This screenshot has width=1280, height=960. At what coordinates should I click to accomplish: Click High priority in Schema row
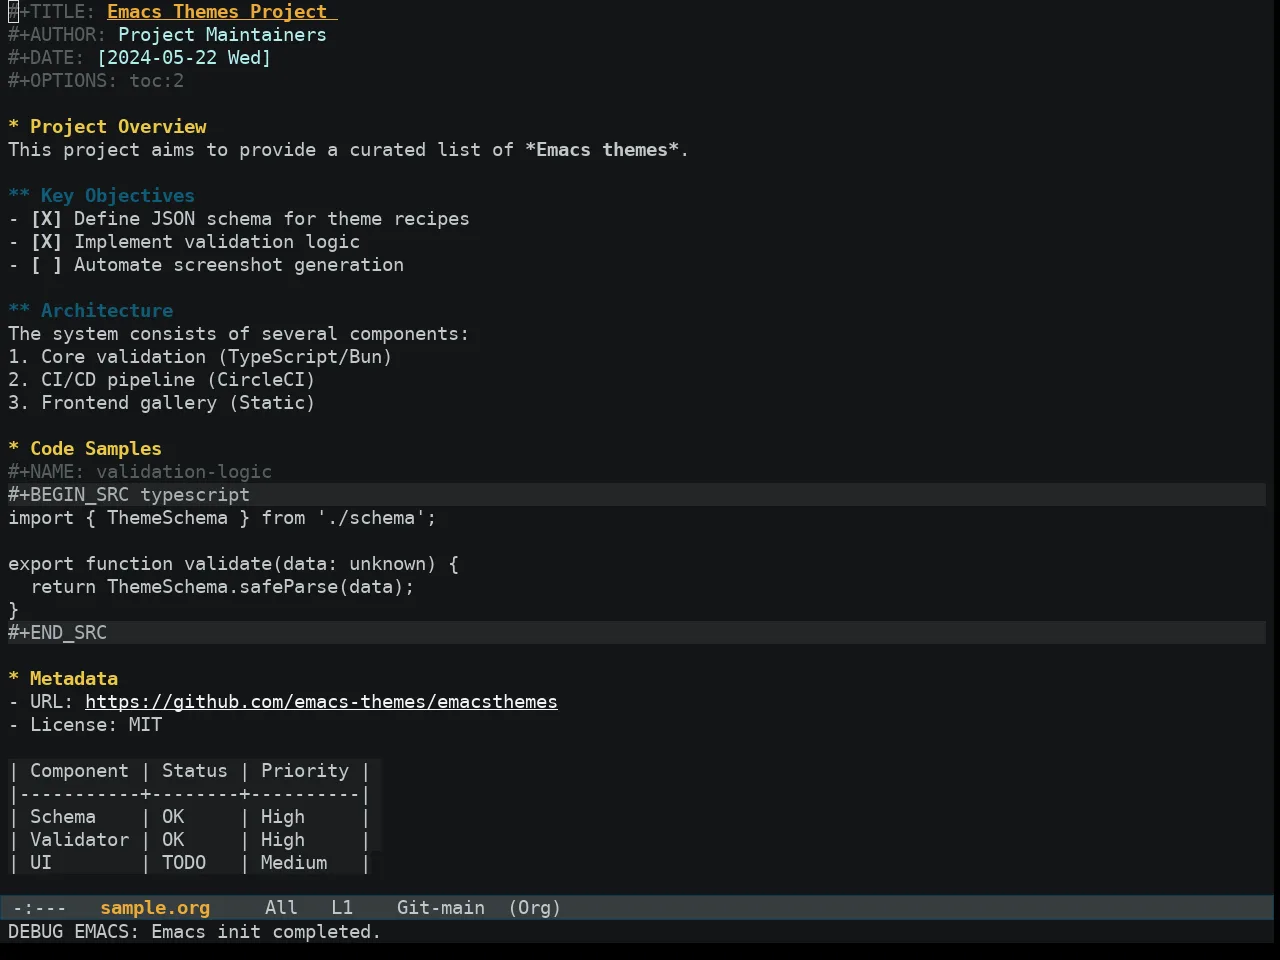point(283,817)
